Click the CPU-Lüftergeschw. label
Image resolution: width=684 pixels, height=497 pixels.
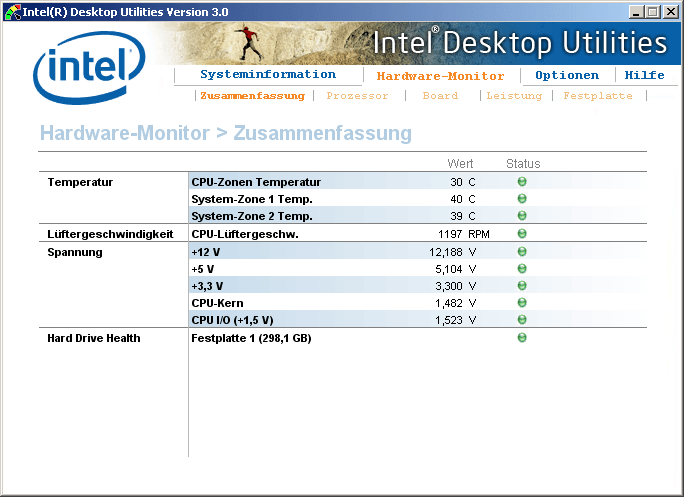(x=245, y=234)
